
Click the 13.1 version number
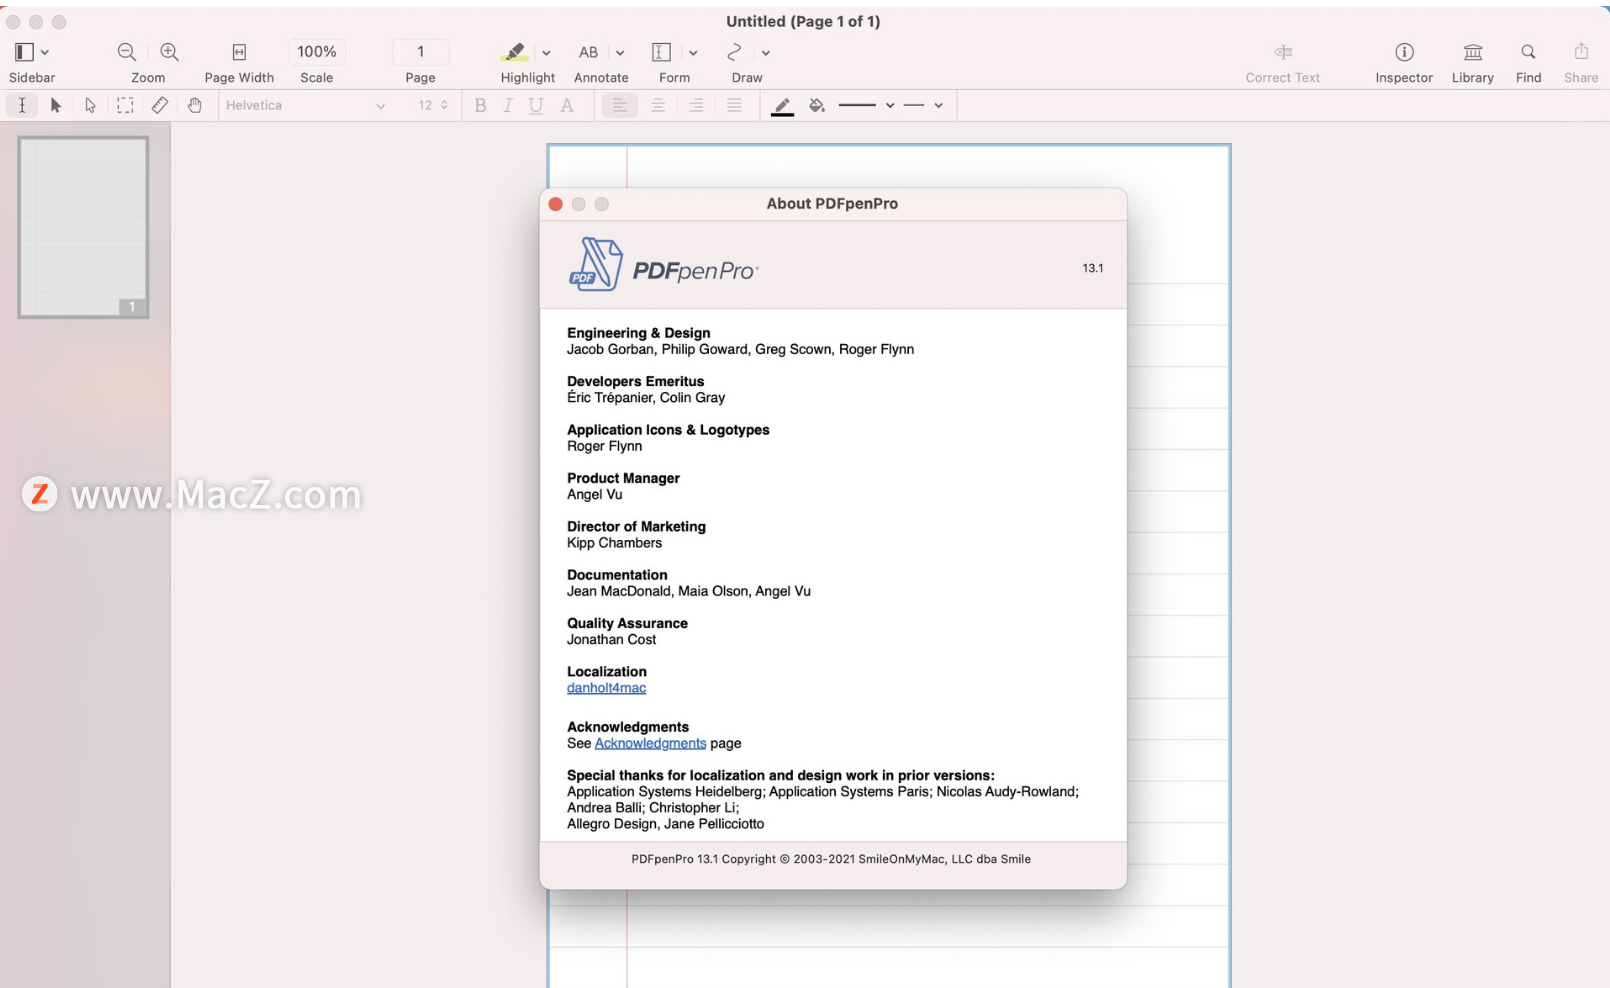1093,268
